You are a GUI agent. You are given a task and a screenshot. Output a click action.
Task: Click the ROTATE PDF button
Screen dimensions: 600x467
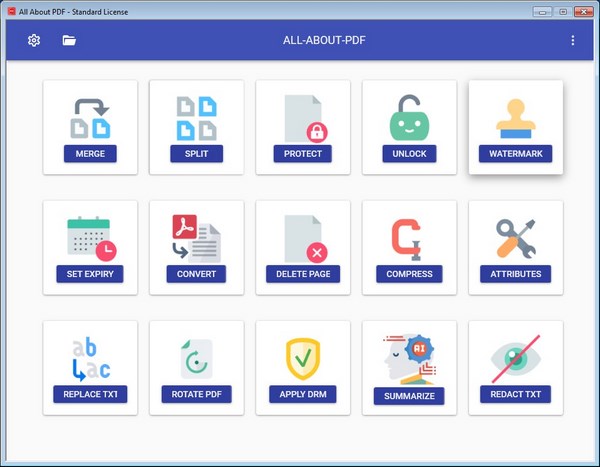196,394
